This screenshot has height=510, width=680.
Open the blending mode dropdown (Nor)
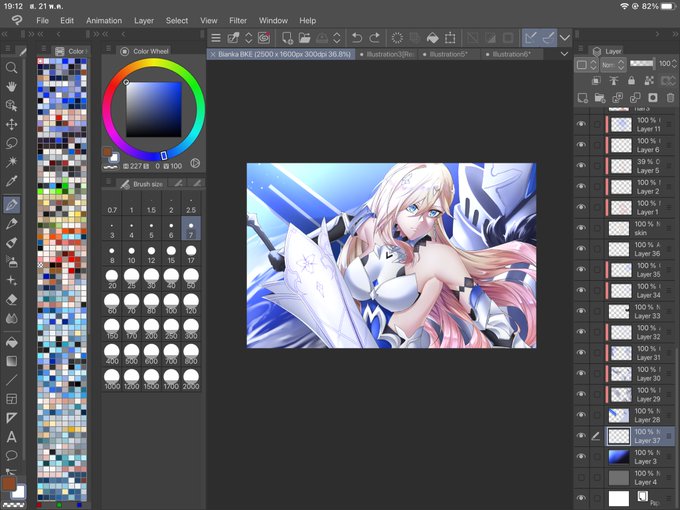coord(613,65)
